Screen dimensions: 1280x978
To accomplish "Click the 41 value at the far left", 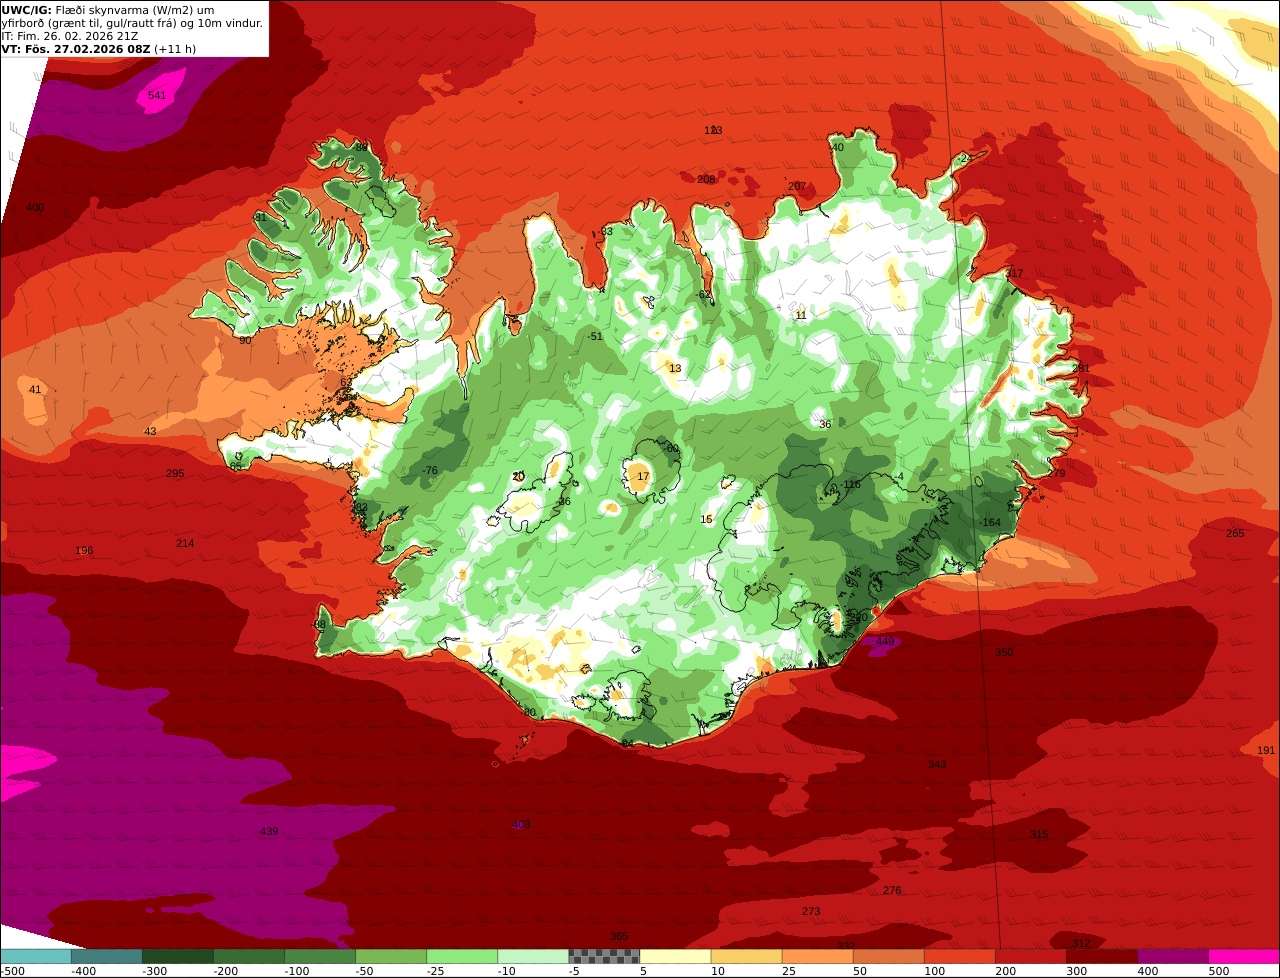I will point(35,389).
